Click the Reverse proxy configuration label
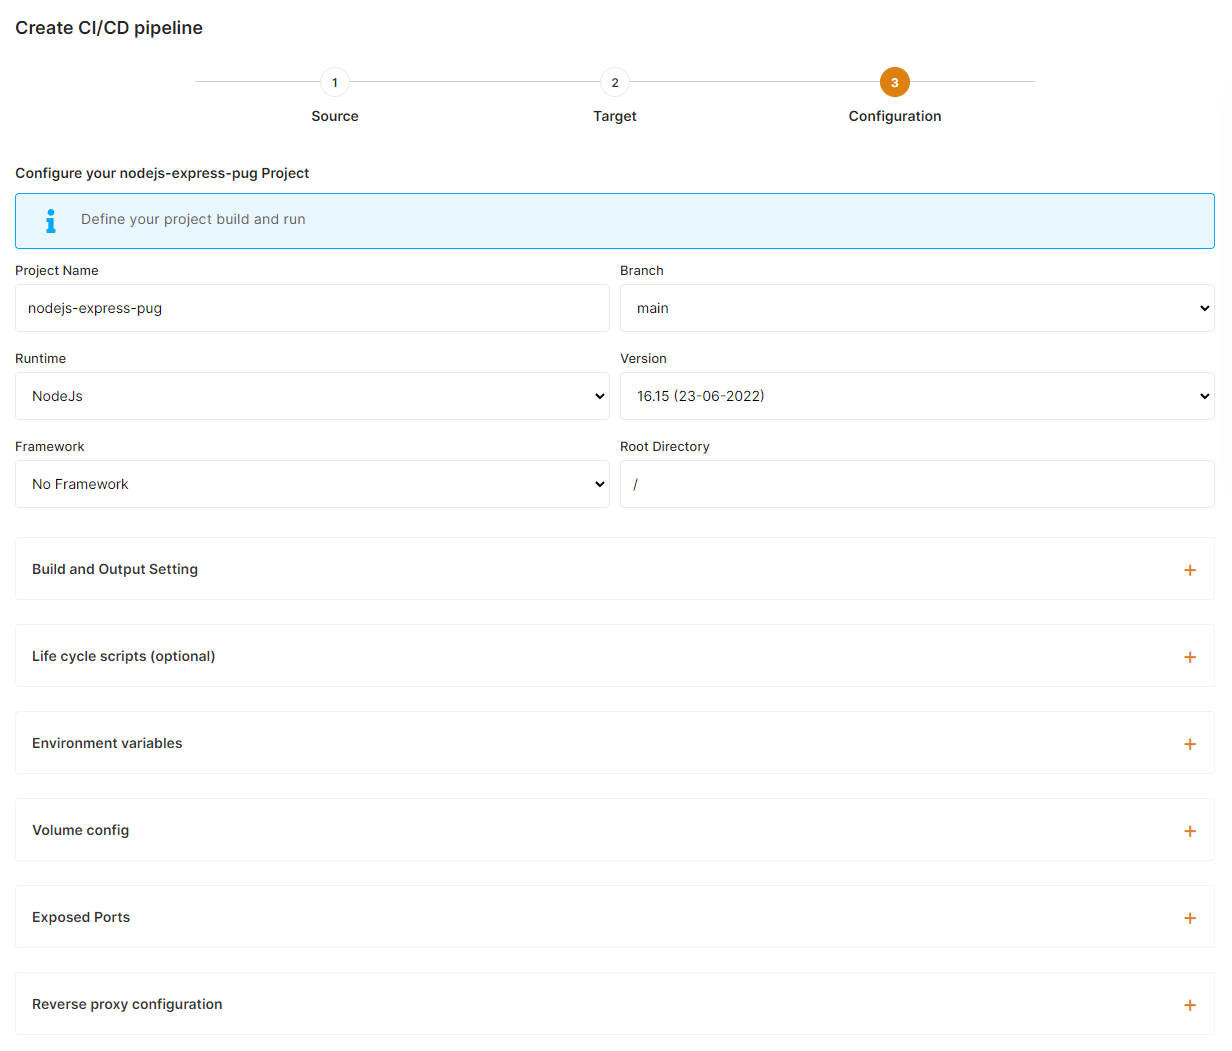The height and width of the screenshot is (1051, 1232). [x=127, y=1004]
